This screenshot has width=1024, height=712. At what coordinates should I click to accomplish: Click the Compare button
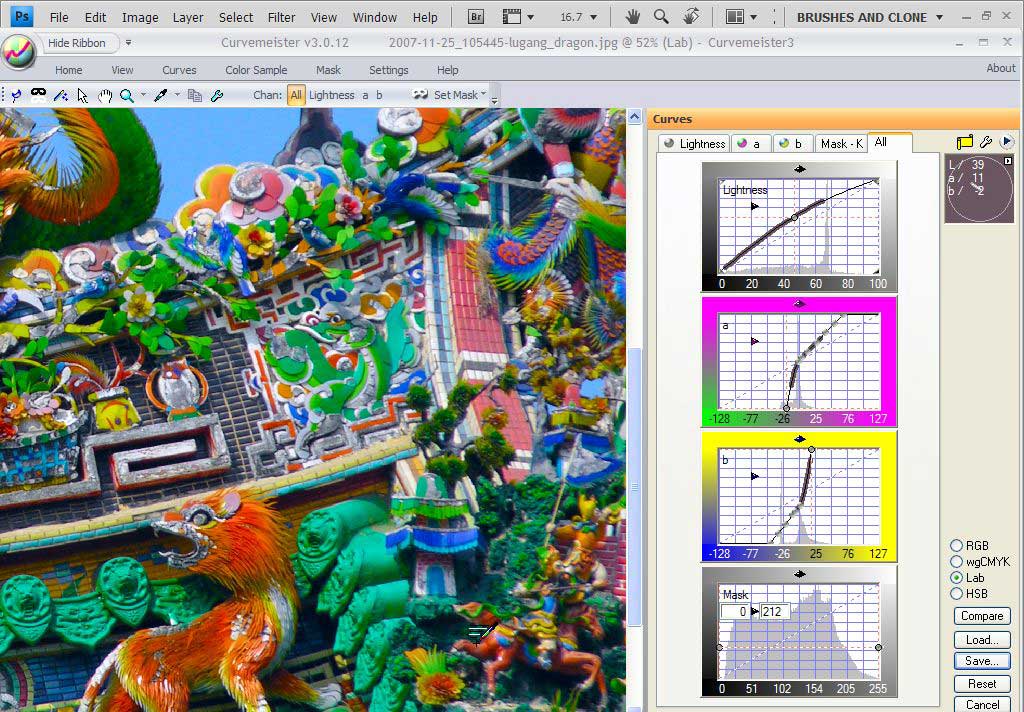pos(982,616)
